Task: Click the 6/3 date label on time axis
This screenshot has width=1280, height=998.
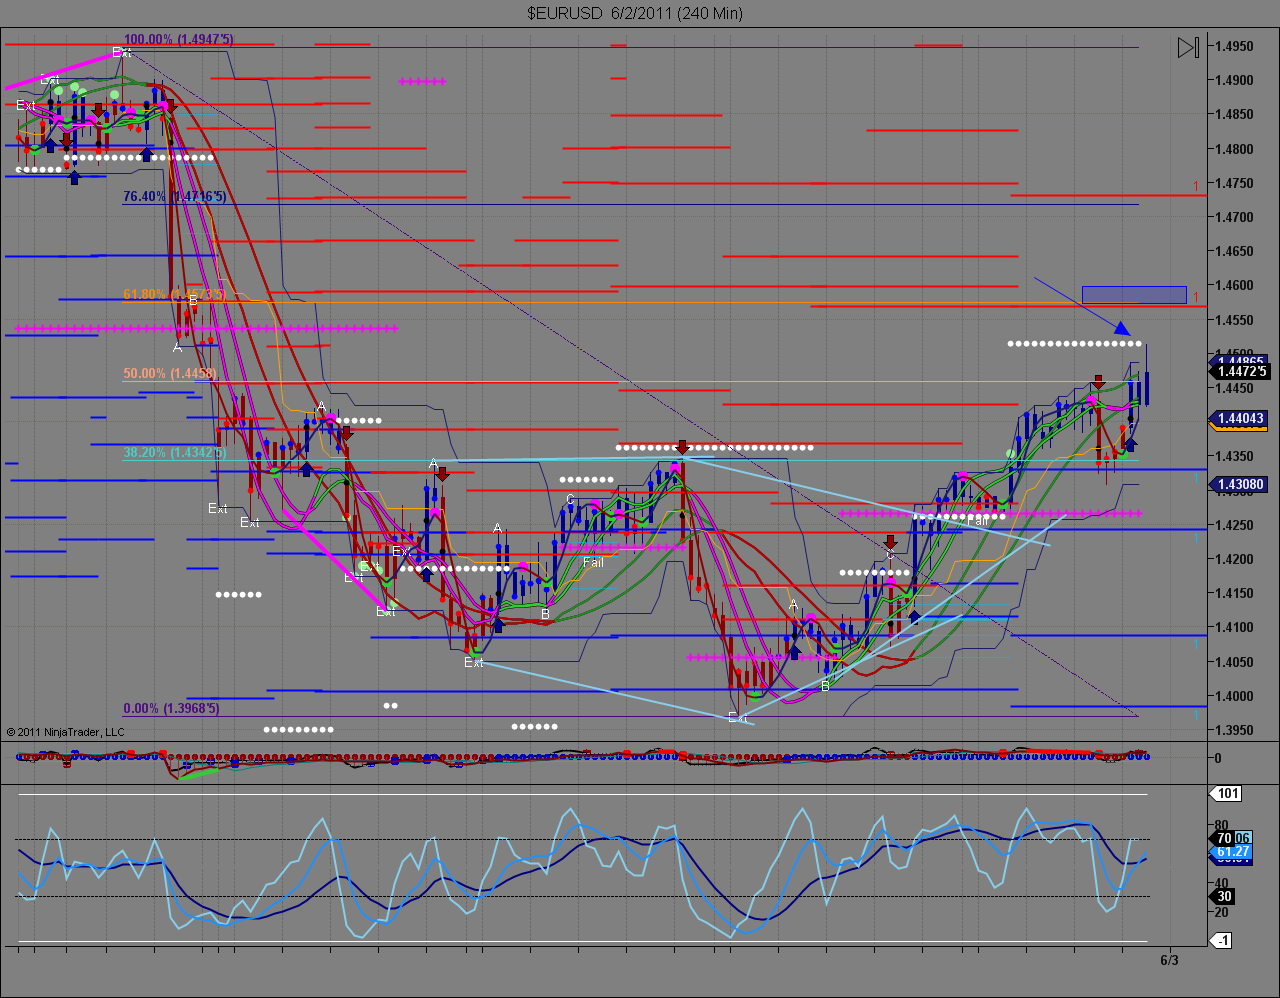Action: (x=1169, y=960)
